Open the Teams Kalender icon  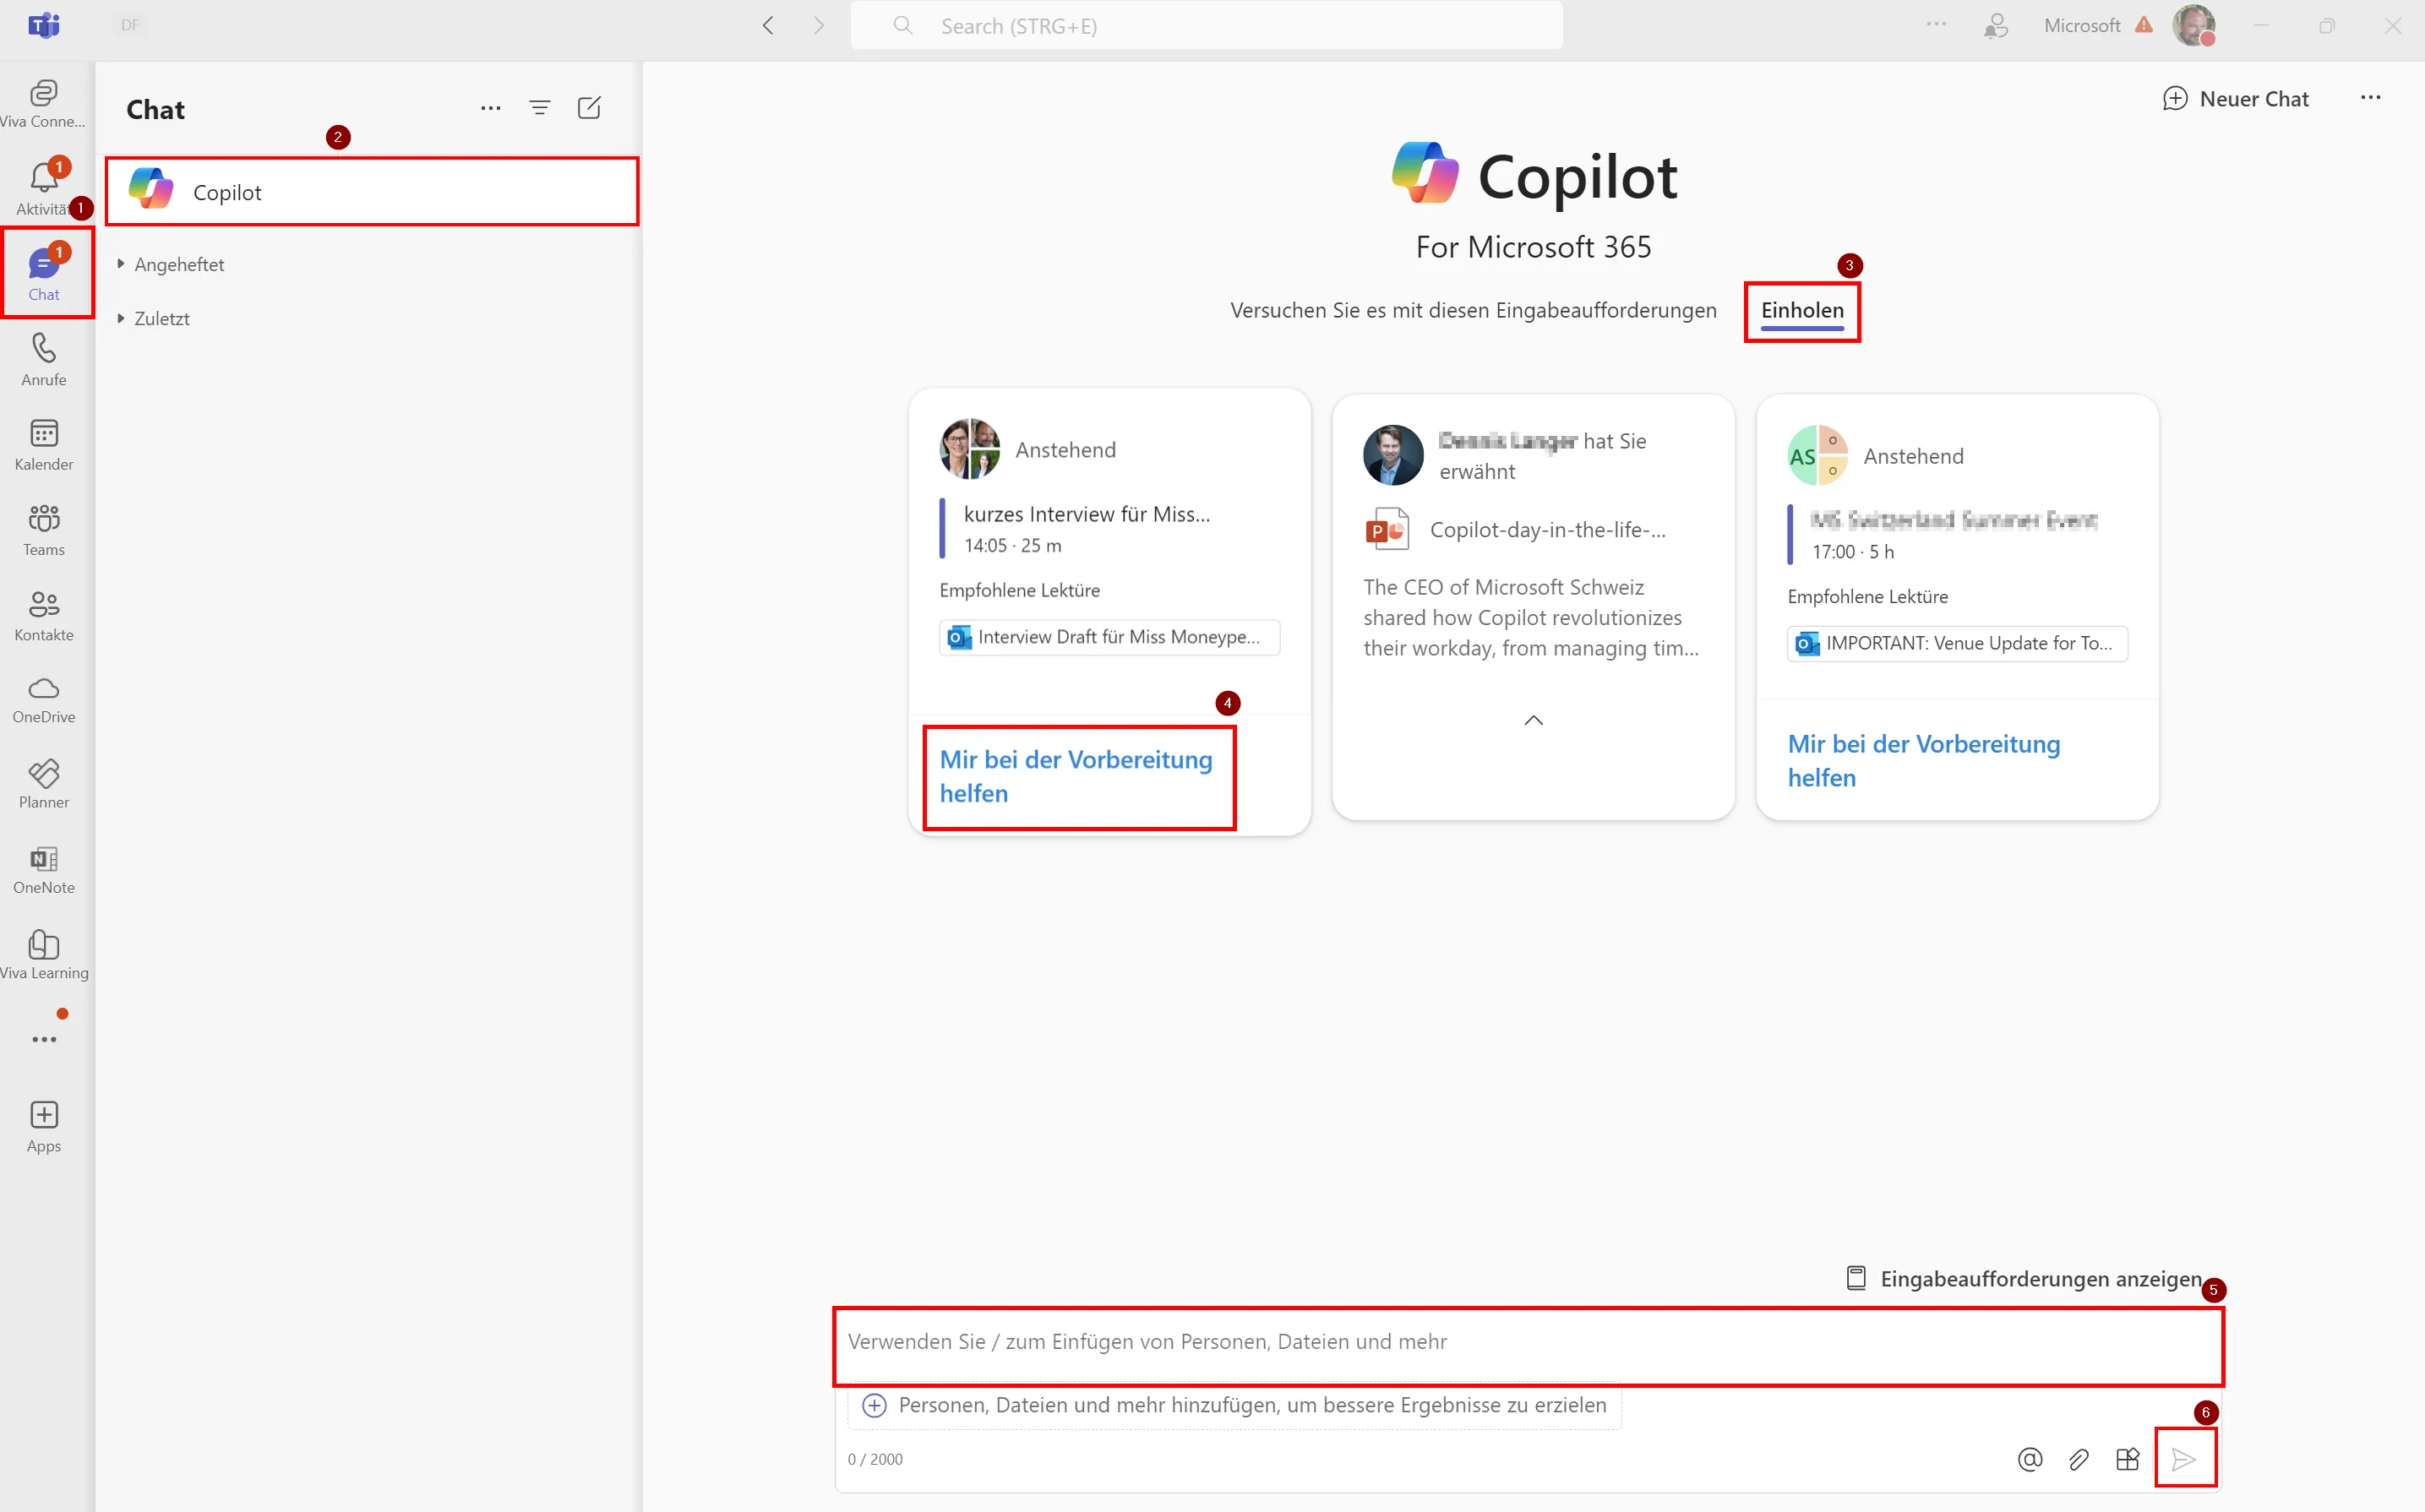tap(43, 443)
